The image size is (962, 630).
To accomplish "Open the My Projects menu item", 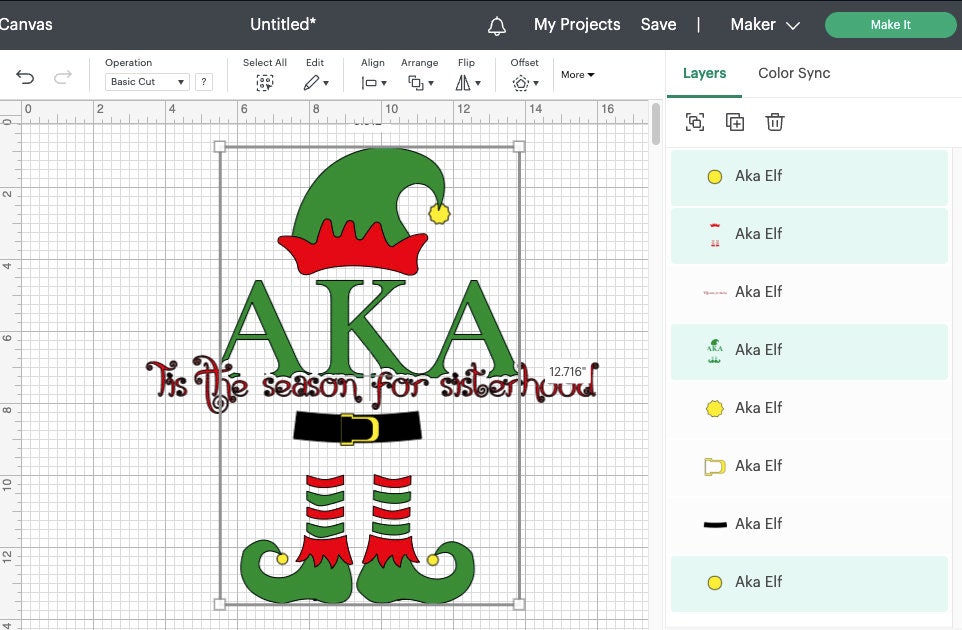I will tap(577, 23).
